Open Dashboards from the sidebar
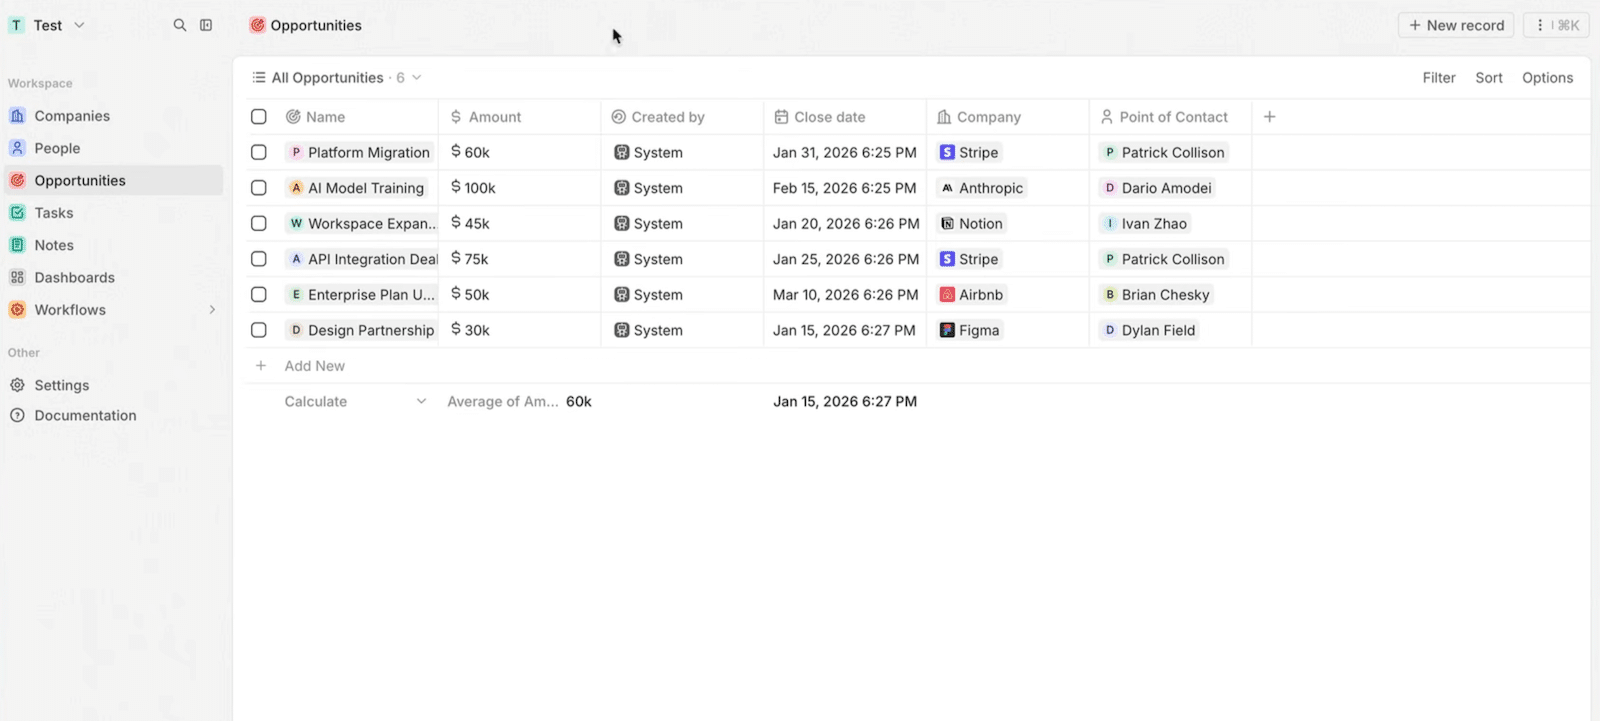 [113, 277]
